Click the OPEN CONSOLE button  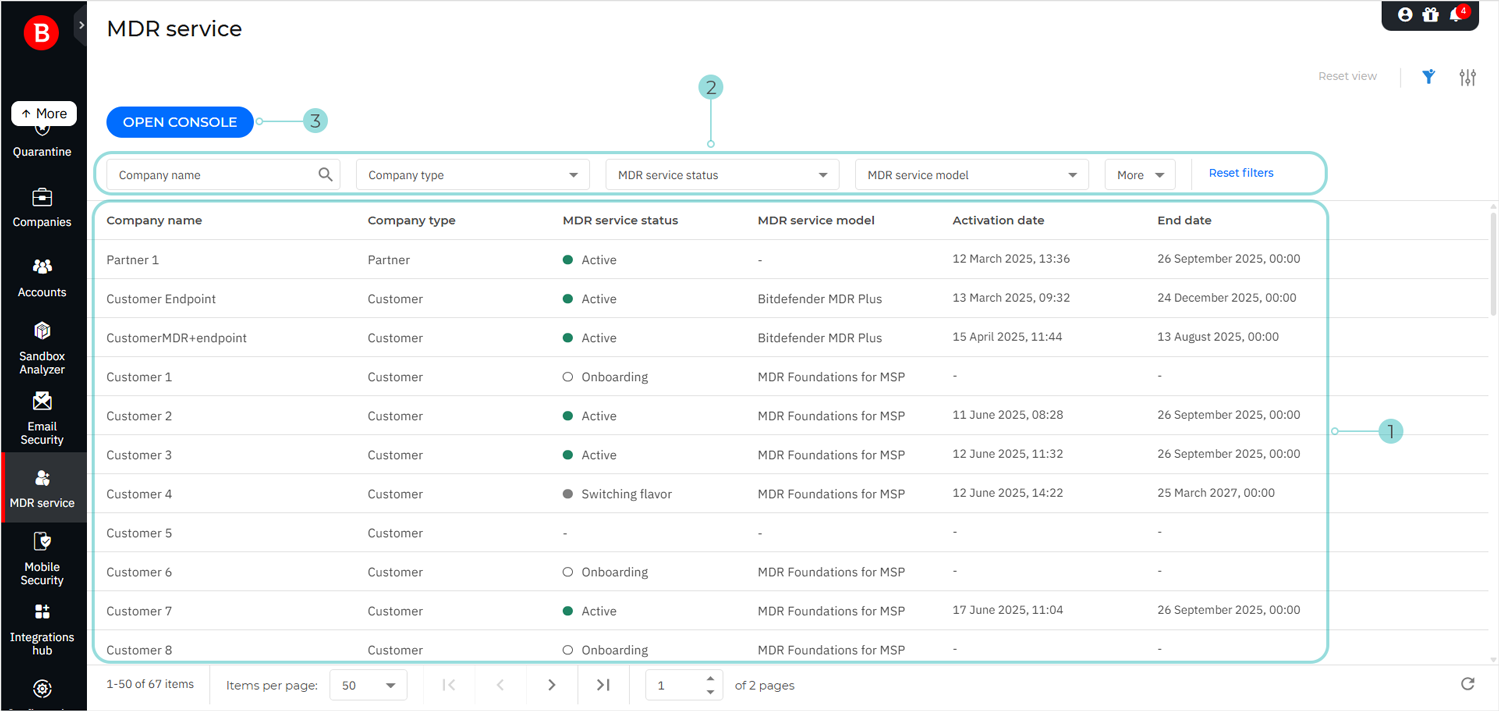[180, 122]
